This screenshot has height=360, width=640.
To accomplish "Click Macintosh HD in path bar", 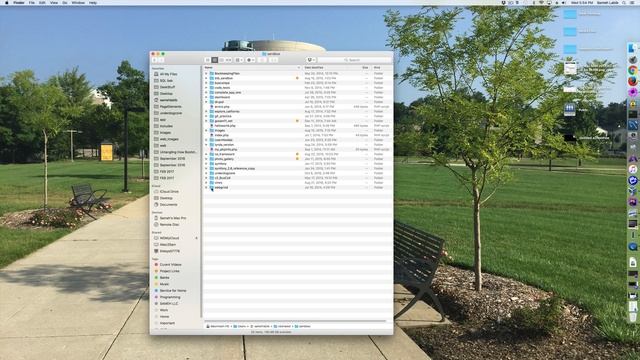I will [218, 327].
